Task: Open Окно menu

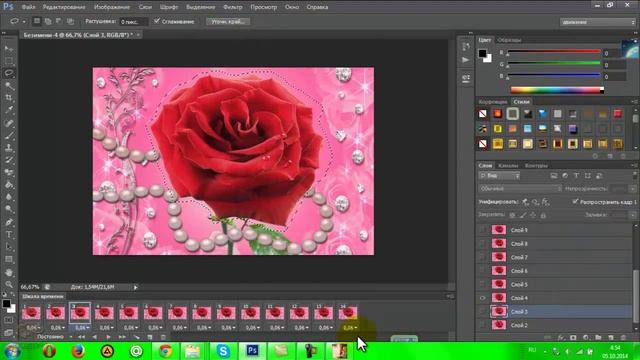Action: click(x=292, y=7)
